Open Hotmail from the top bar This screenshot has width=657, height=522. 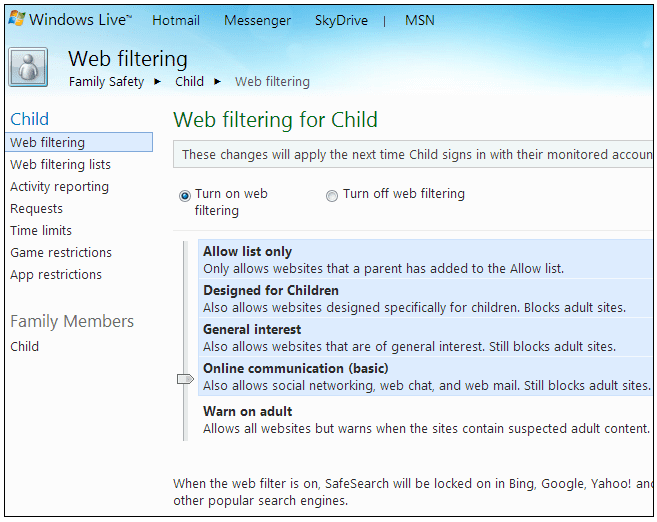[176, 20]
